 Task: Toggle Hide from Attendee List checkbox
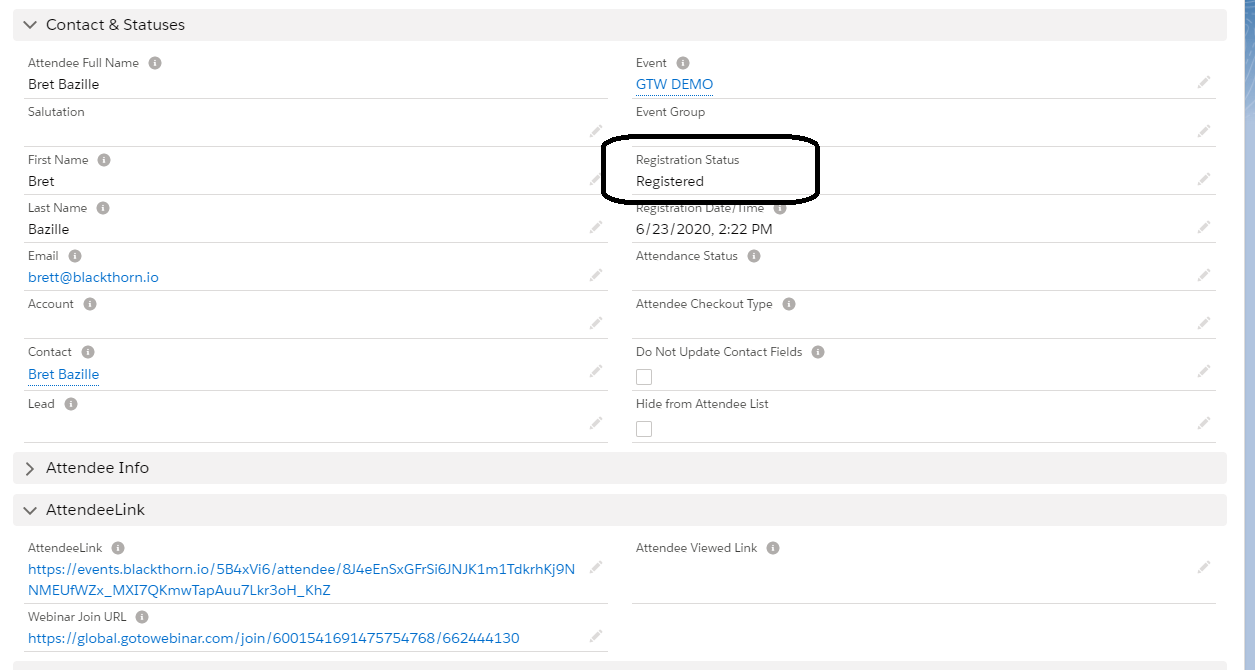click(x=644, y=429)
